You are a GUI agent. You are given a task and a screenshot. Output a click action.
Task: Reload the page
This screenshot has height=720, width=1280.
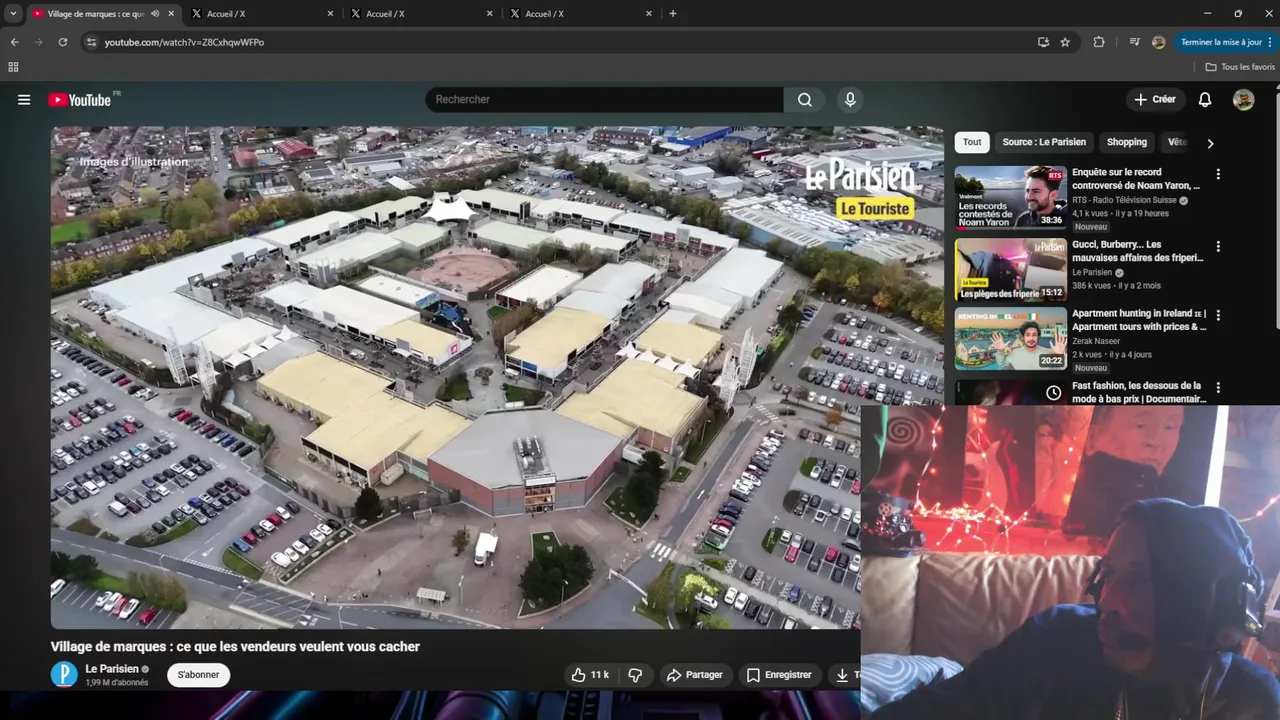tap(63, 42)
